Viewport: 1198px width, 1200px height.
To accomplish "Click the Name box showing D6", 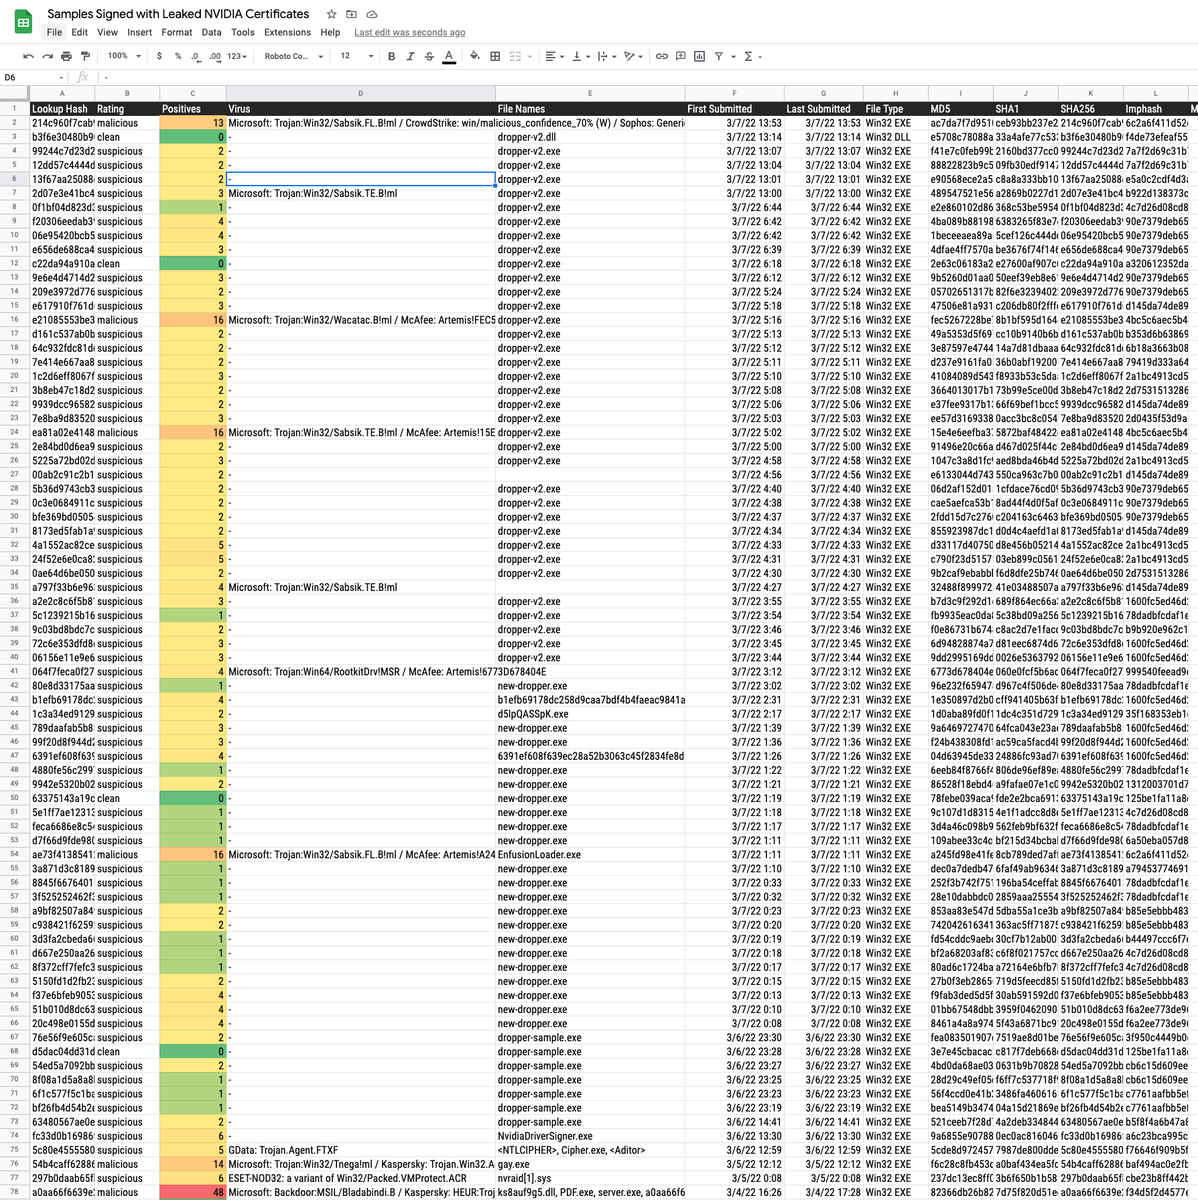I will 30,77.
